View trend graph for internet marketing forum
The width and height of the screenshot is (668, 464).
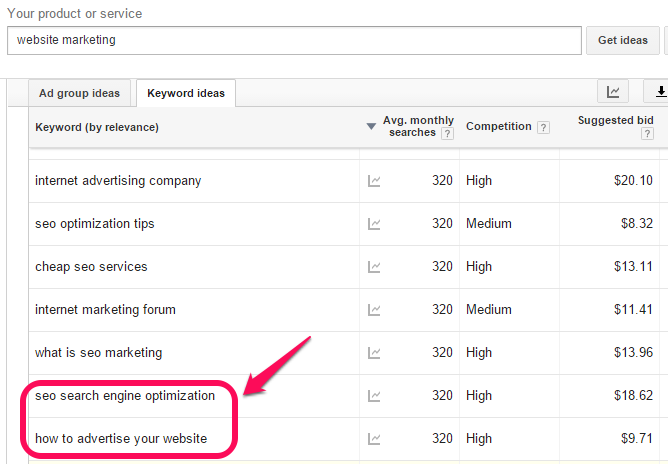coord(374,310)
